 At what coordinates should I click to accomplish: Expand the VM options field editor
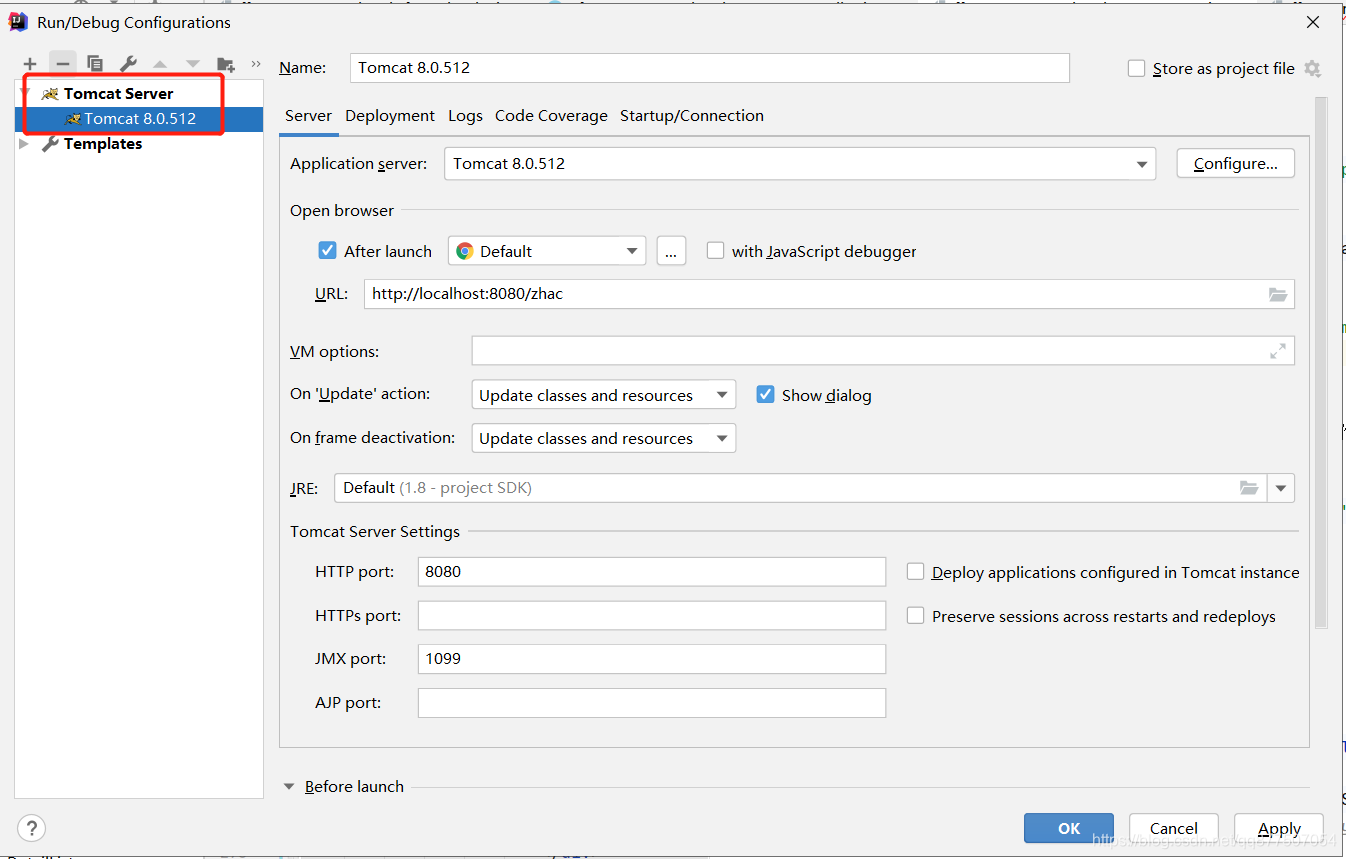[x=1278, y=351]
